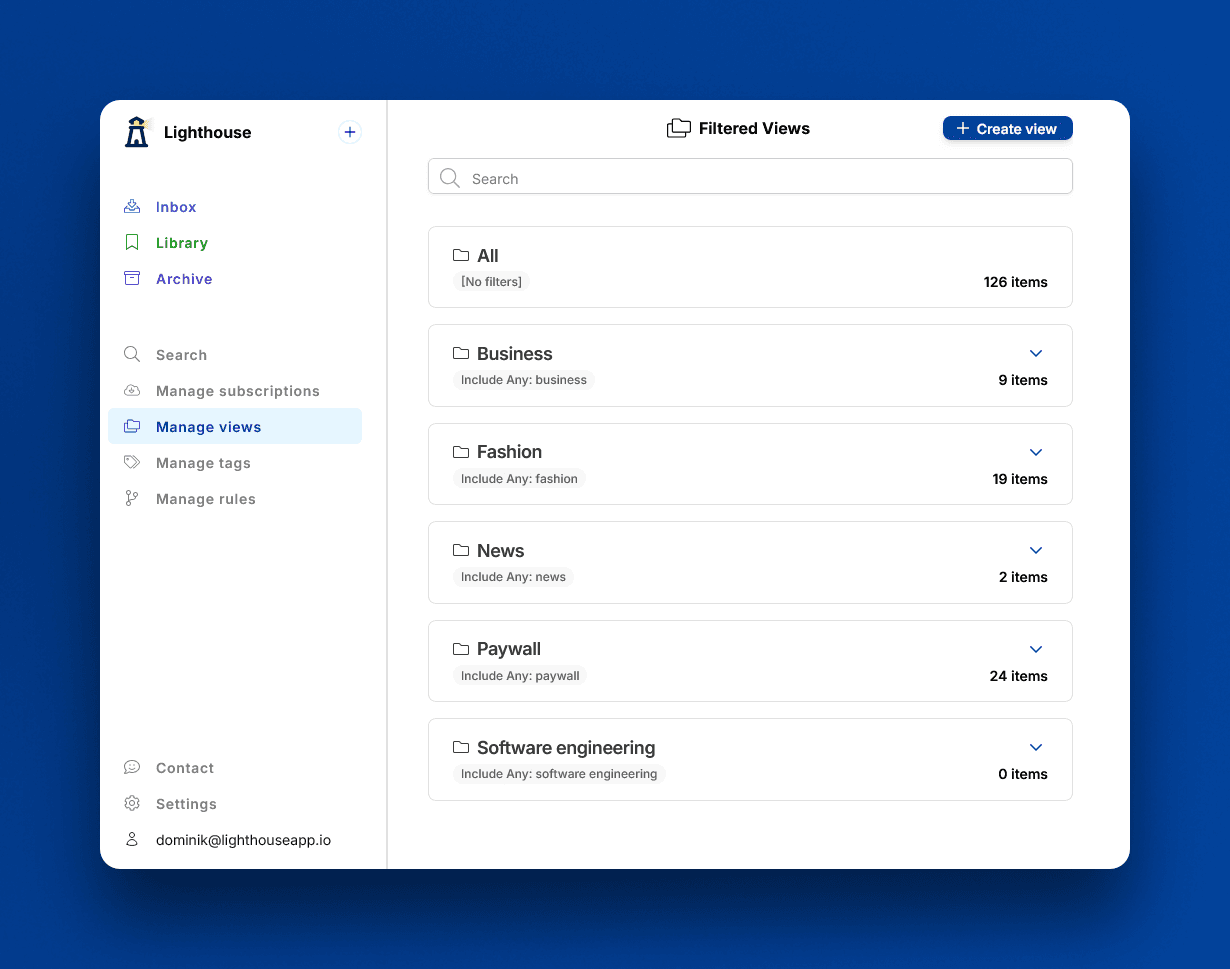Click the Lighthouse logo icon

pyautogui.click(x=137, y=132)
